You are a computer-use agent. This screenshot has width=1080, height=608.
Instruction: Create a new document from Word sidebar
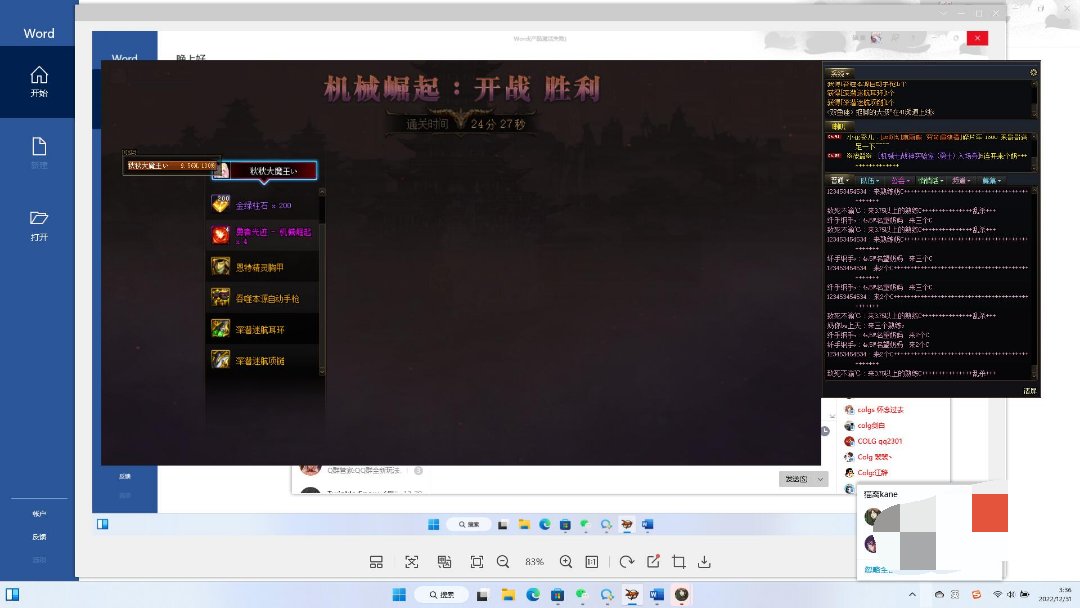tap(39, 153)
